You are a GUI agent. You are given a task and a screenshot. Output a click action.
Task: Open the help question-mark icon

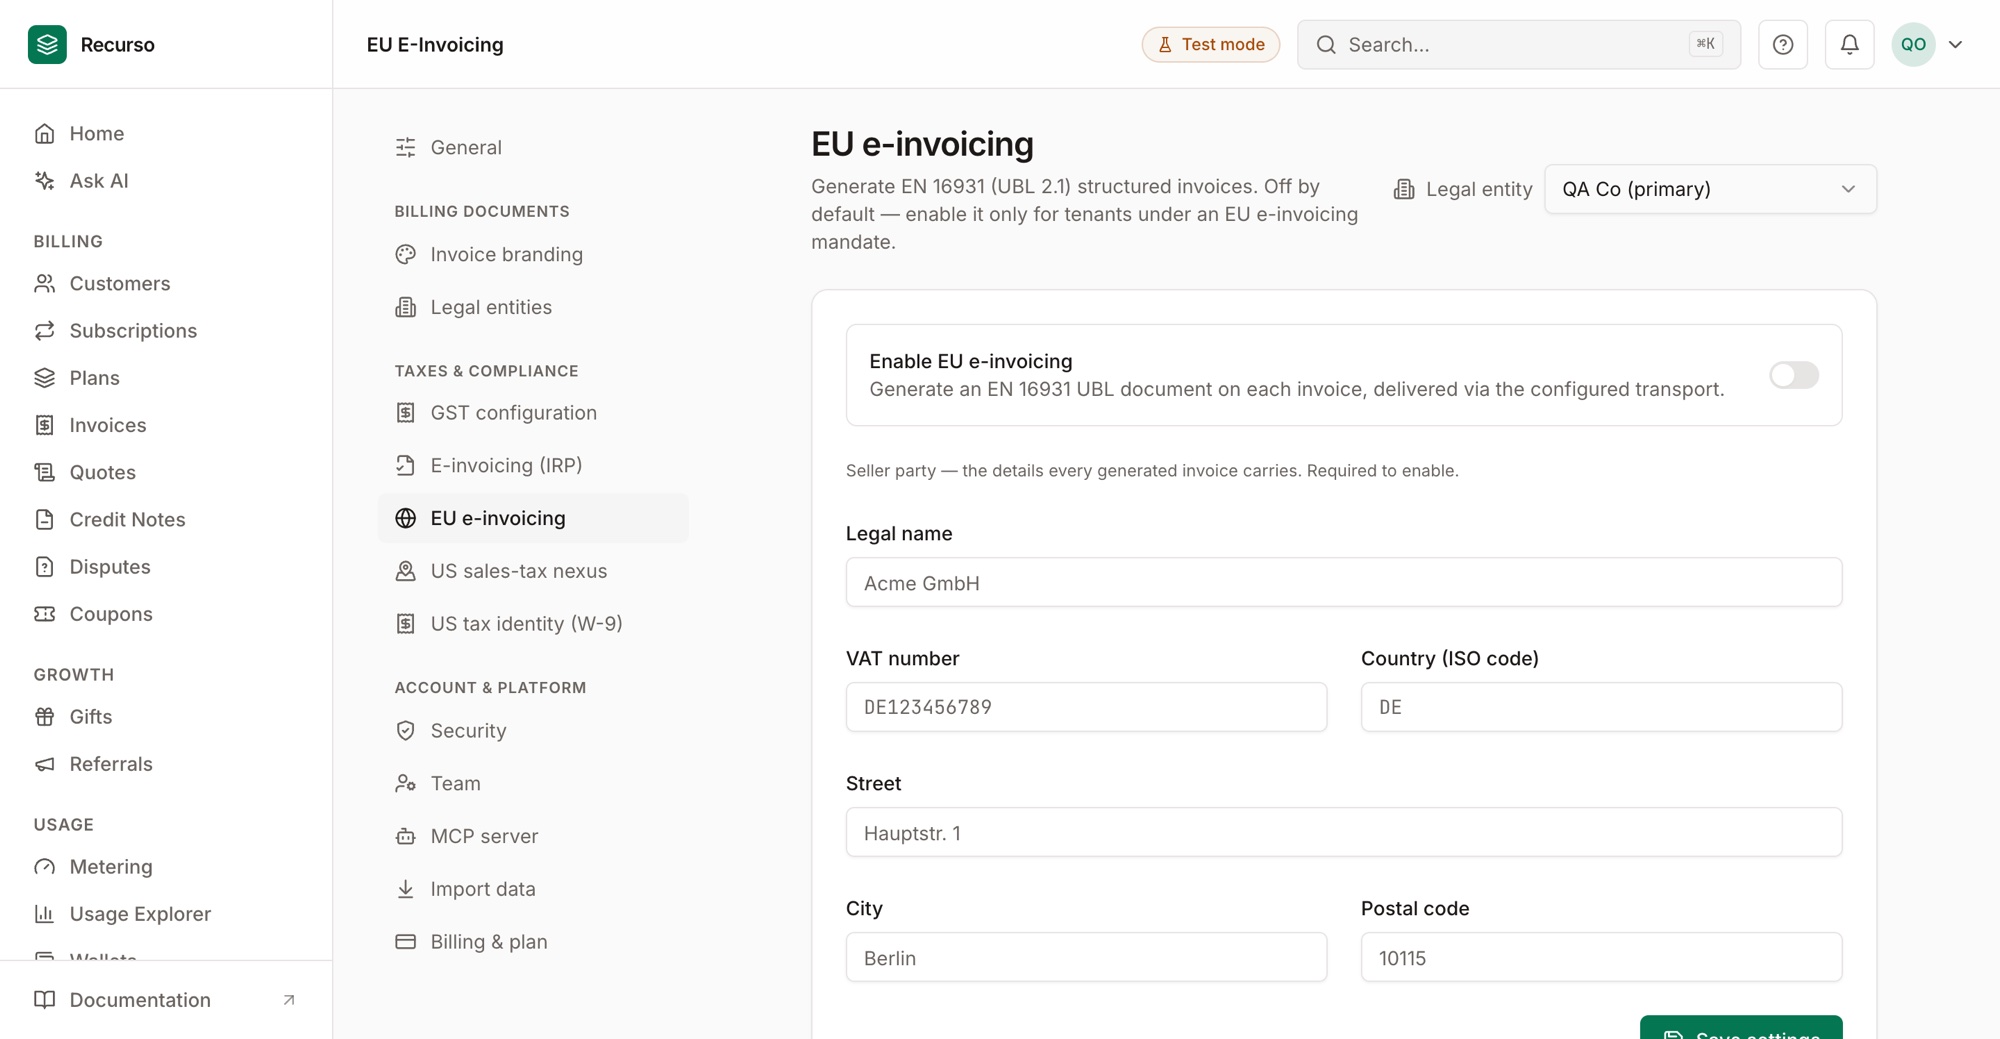1783,44
